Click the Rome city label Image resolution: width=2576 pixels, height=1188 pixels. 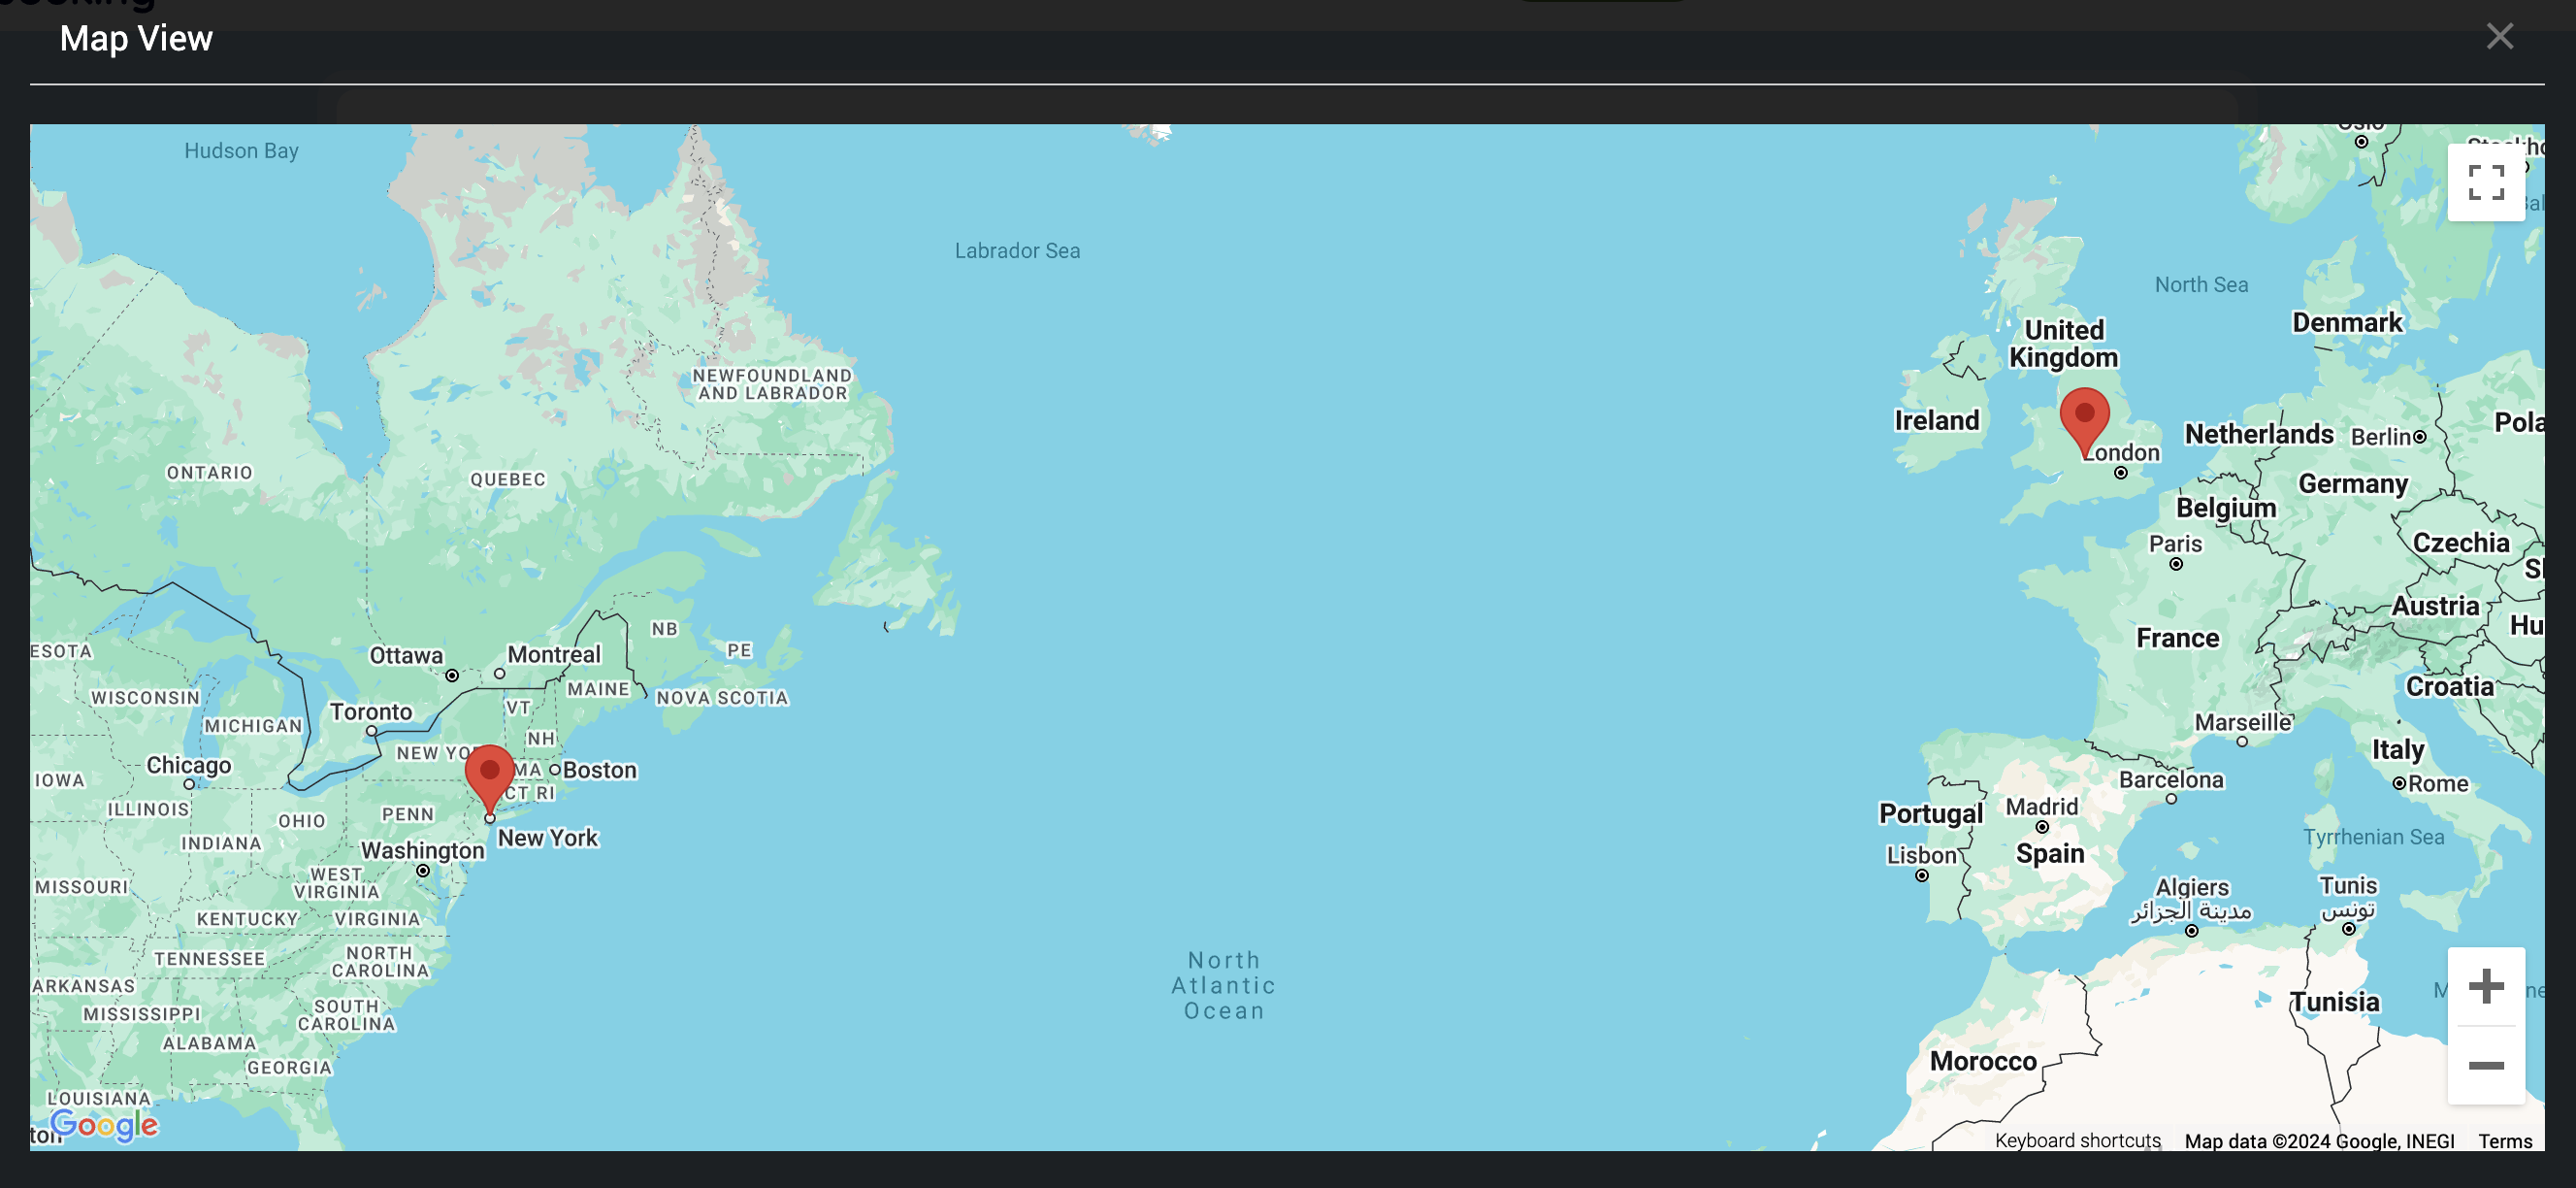[2437, 783]
